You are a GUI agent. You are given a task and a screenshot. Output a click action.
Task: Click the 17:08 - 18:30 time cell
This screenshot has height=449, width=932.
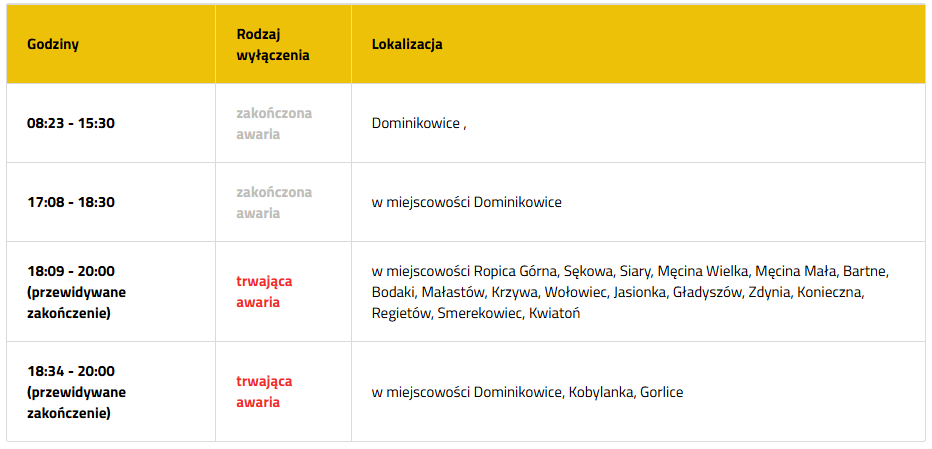click(71, 202)
